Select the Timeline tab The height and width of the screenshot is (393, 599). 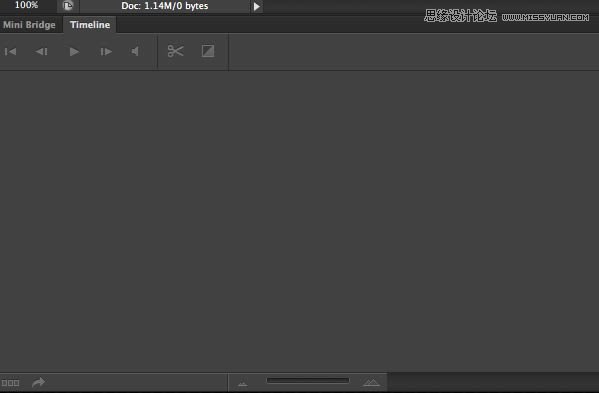tap(90, 25)
